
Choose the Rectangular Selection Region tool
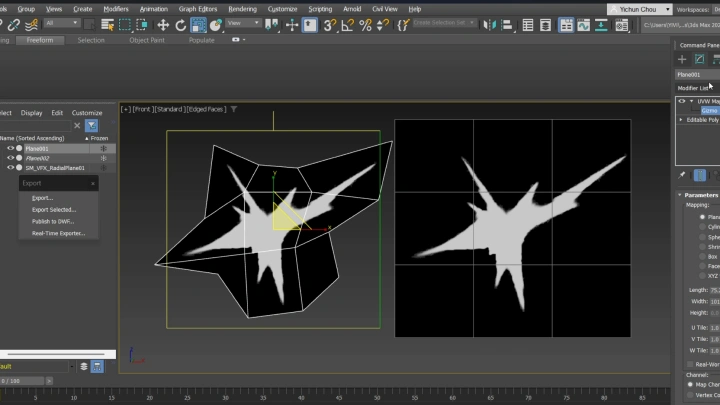[x=125, y=25]
